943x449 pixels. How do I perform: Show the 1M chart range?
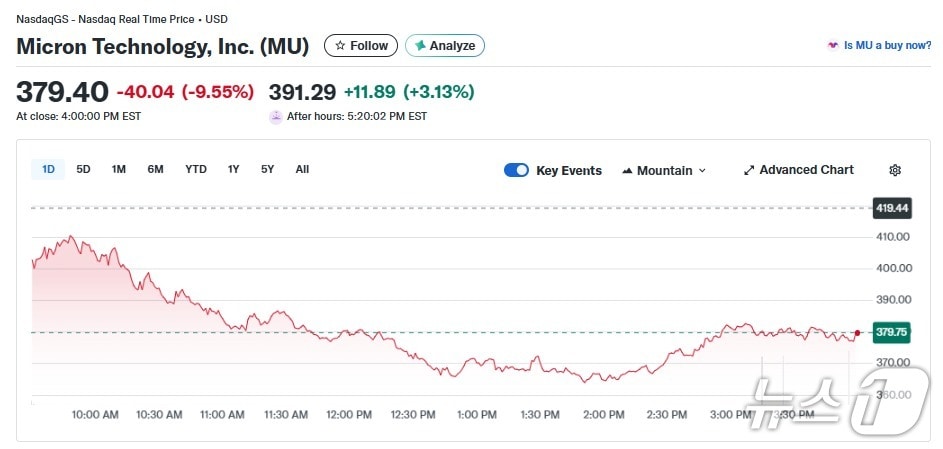coord(119,169)
